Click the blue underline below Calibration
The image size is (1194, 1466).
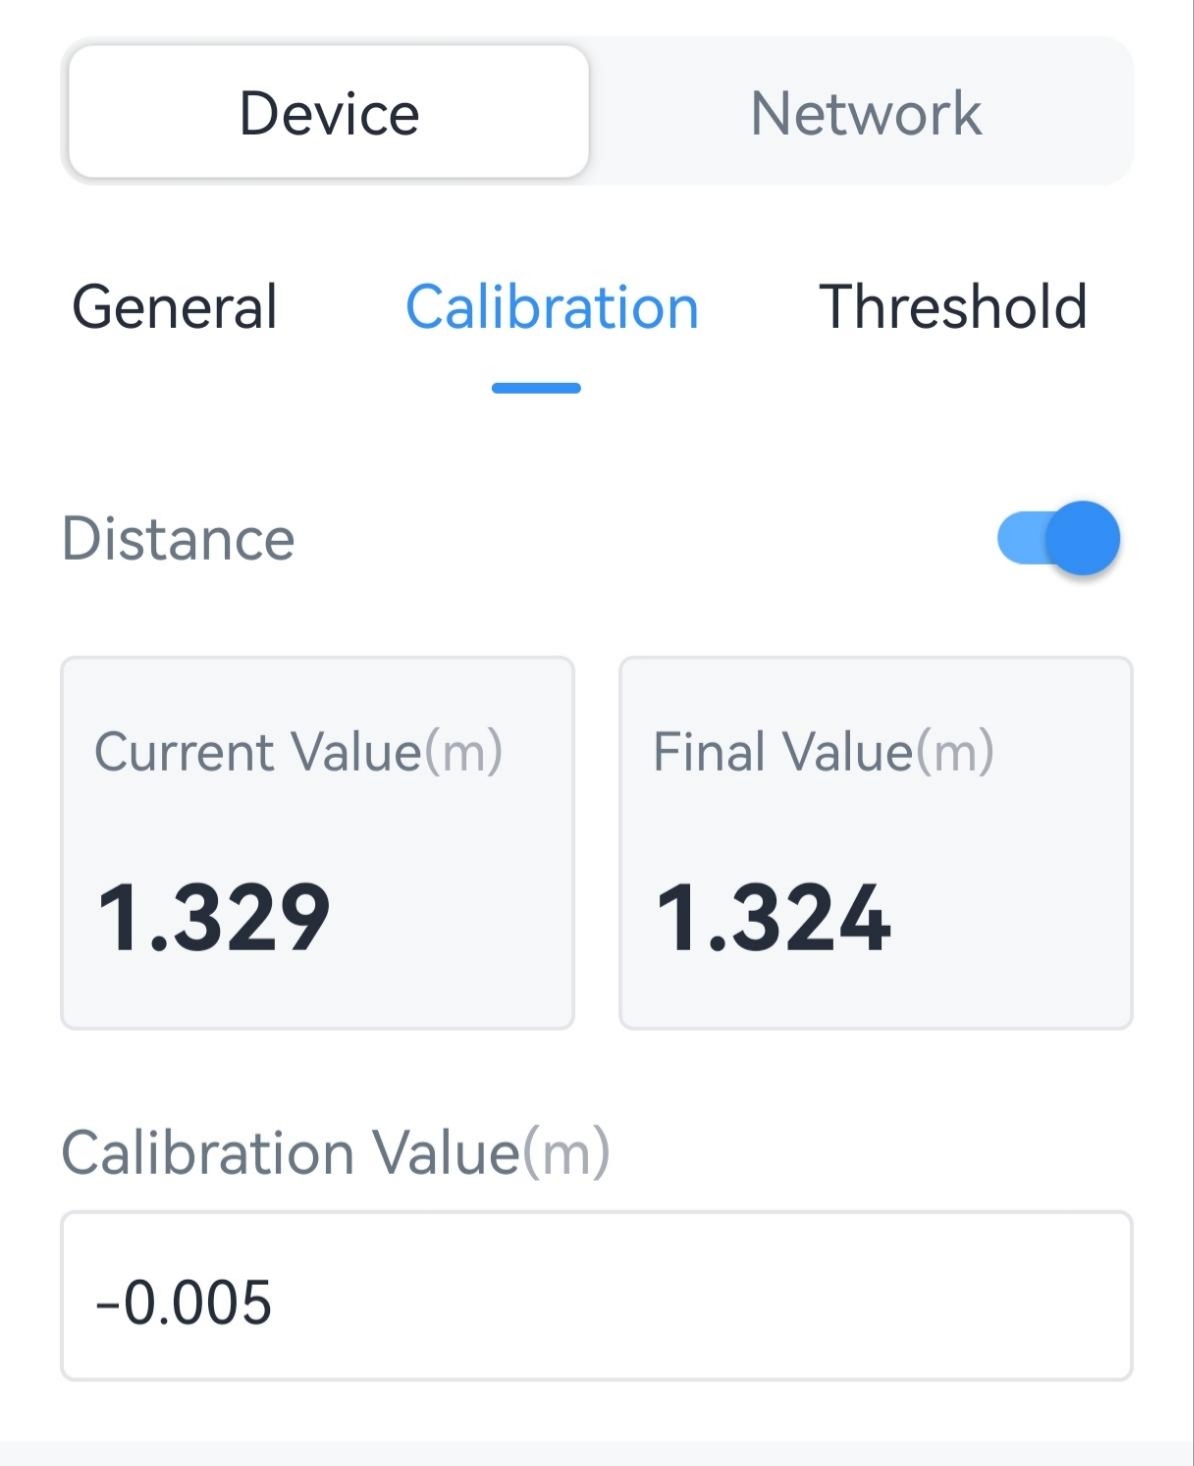coord(536,388)
